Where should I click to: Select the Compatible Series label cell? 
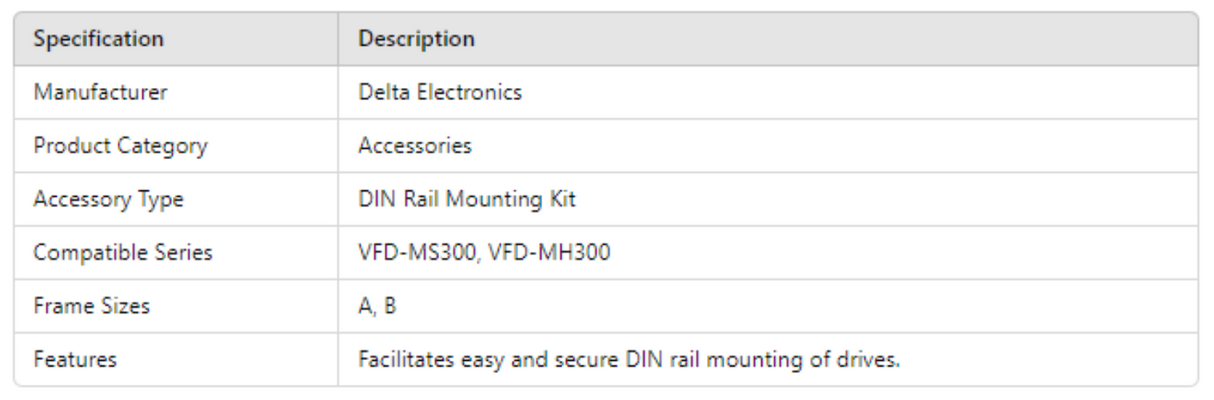(123, 253)
